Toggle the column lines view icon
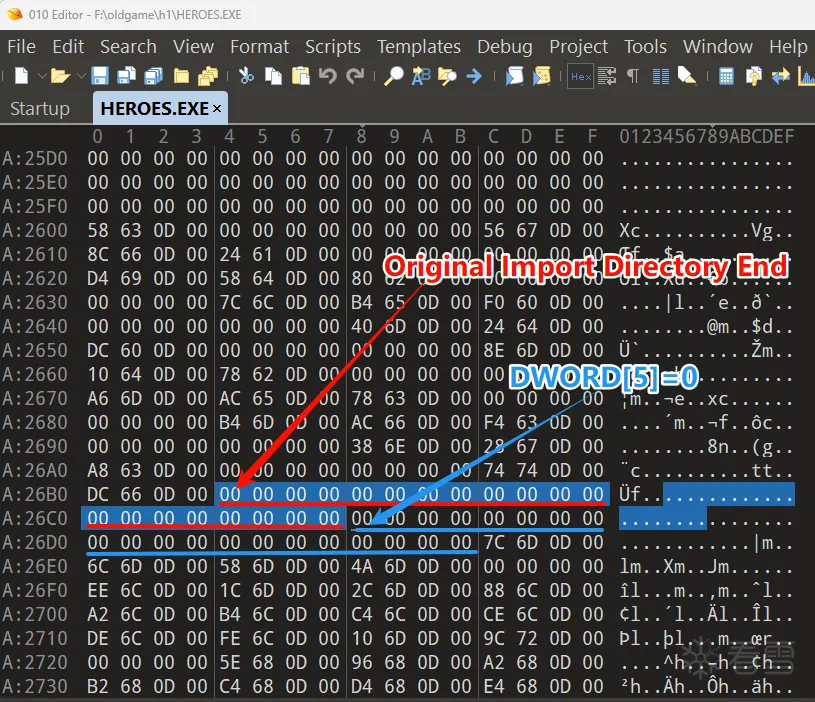Screen dimensions: 815x702 click(660, 76)
